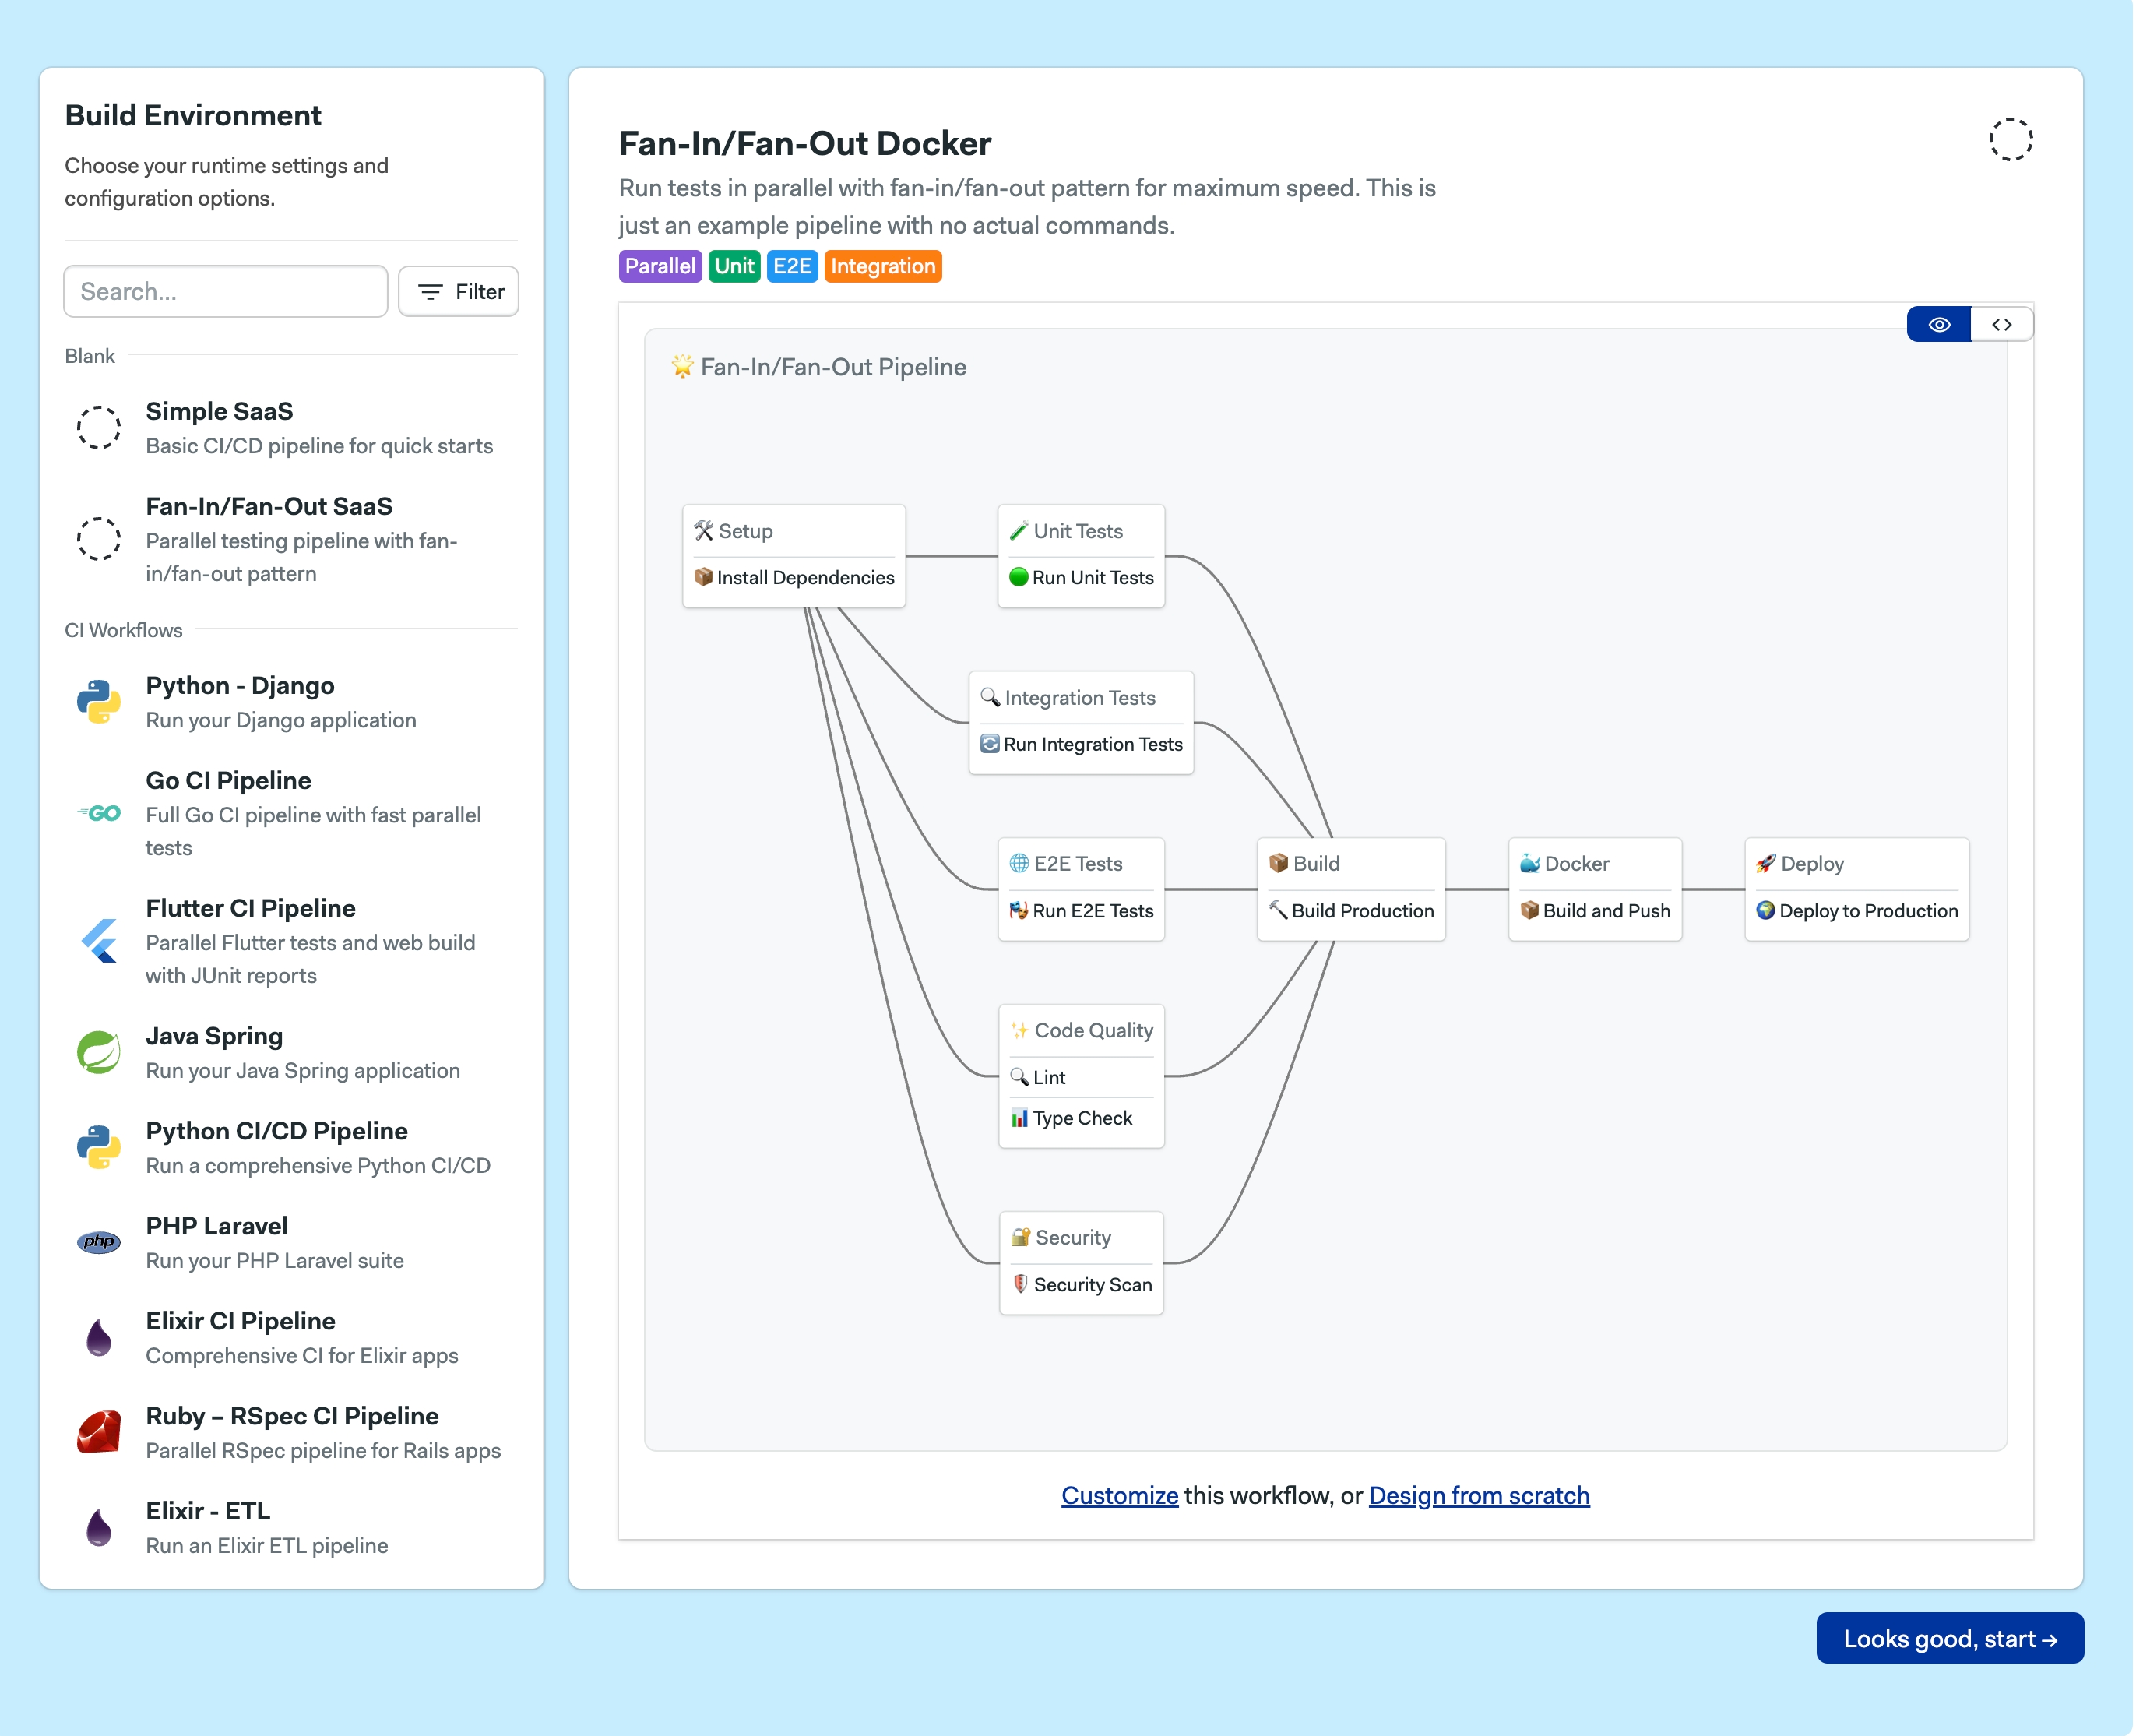Select the Python - Django template icon
The height and width of the screenshot is (1736, 2136).
tap(98, 702)
